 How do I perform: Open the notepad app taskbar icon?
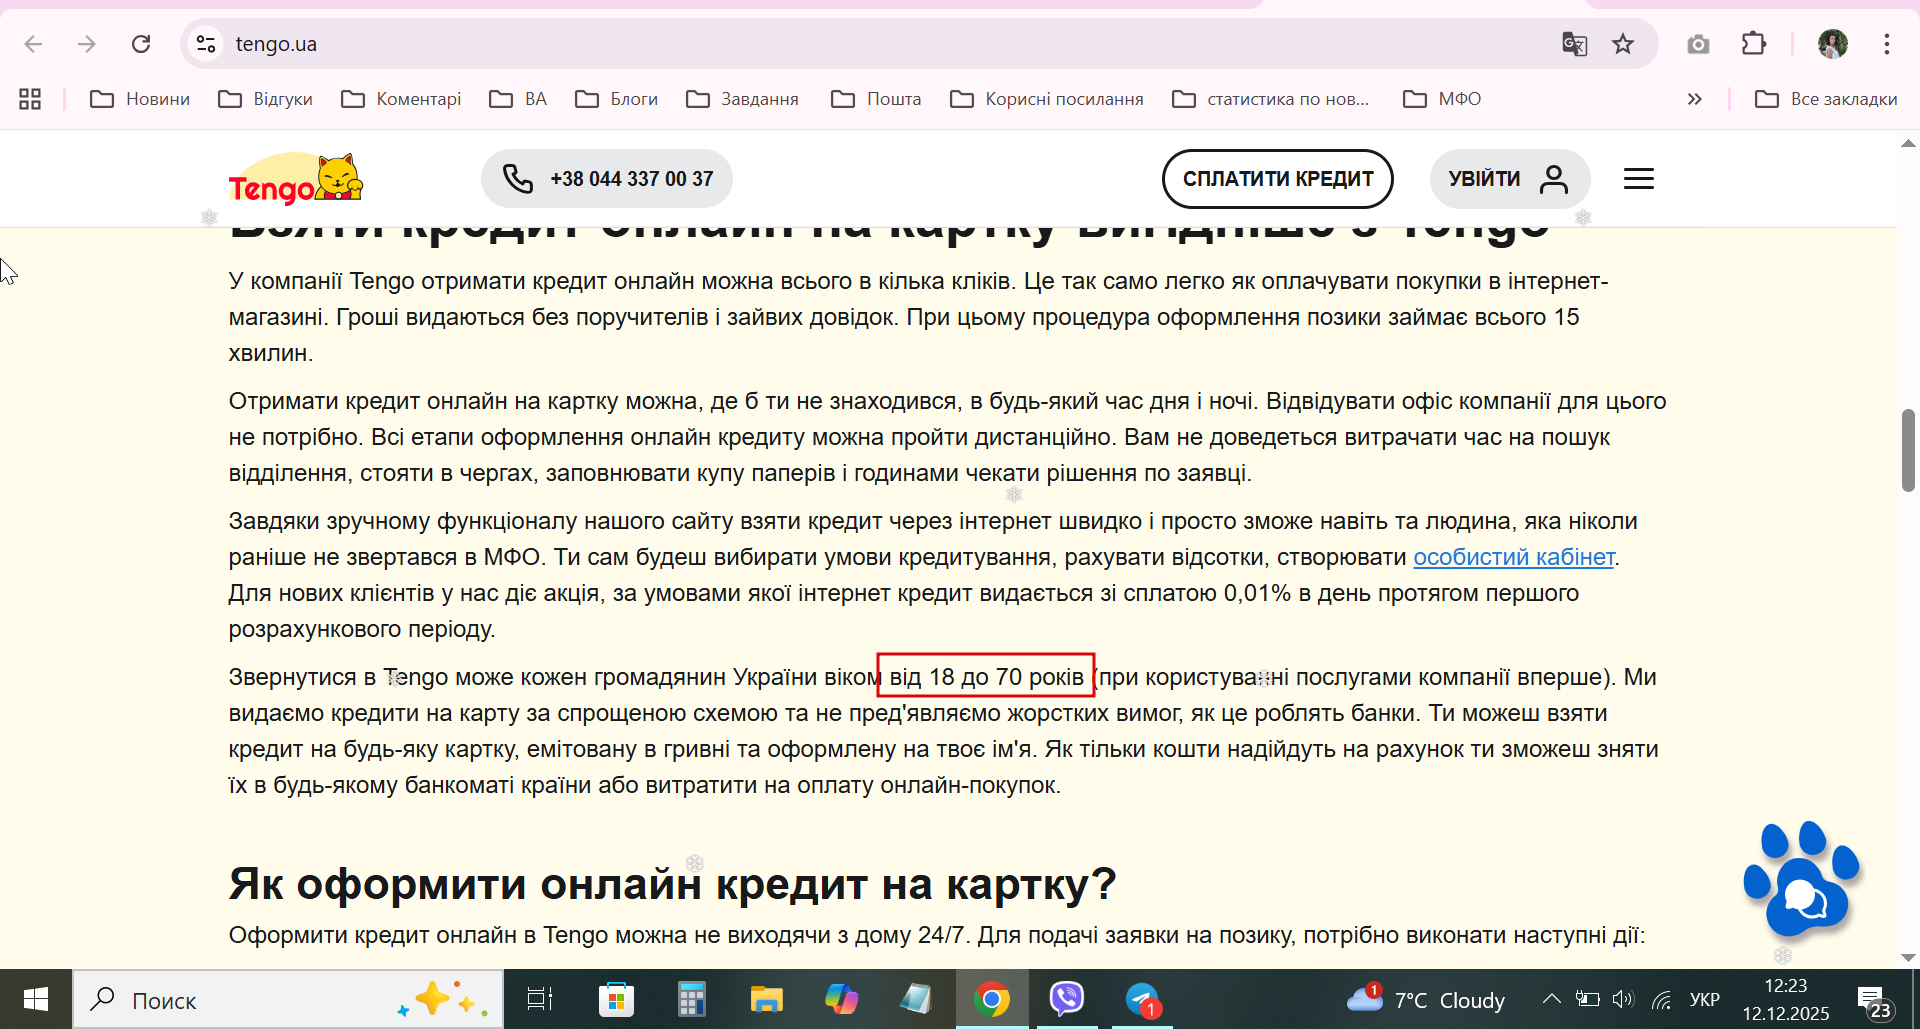pyautogui.click(x=916, y=999)
